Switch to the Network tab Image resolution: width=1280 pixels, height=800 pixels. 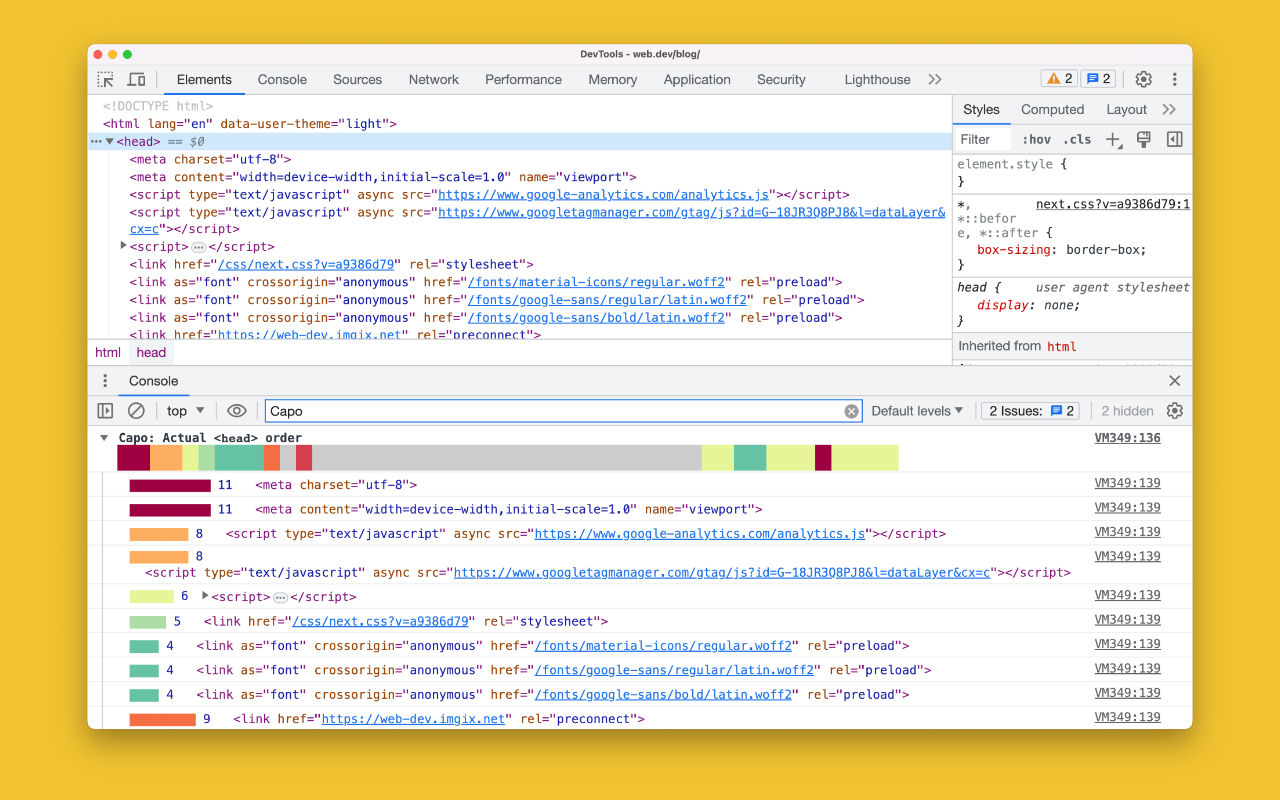433,80
